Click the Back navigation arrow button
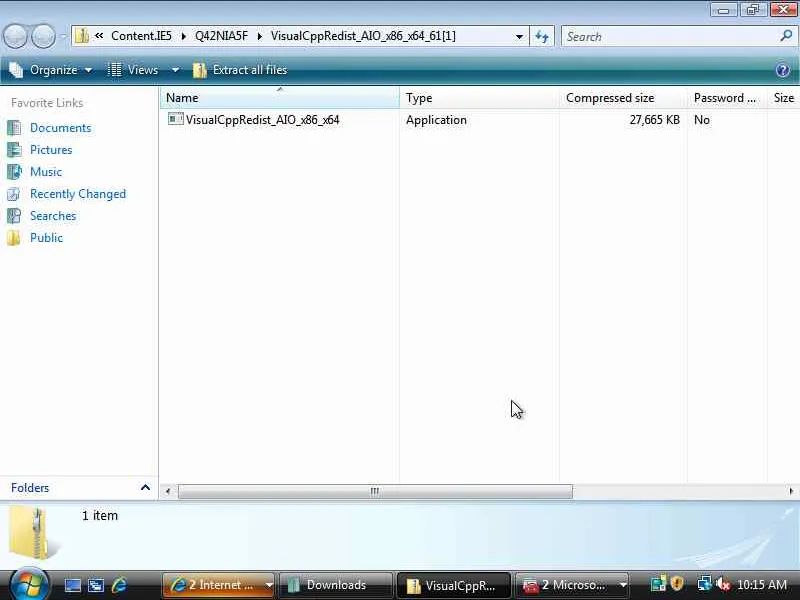800x600 pixels. [16, 37]
